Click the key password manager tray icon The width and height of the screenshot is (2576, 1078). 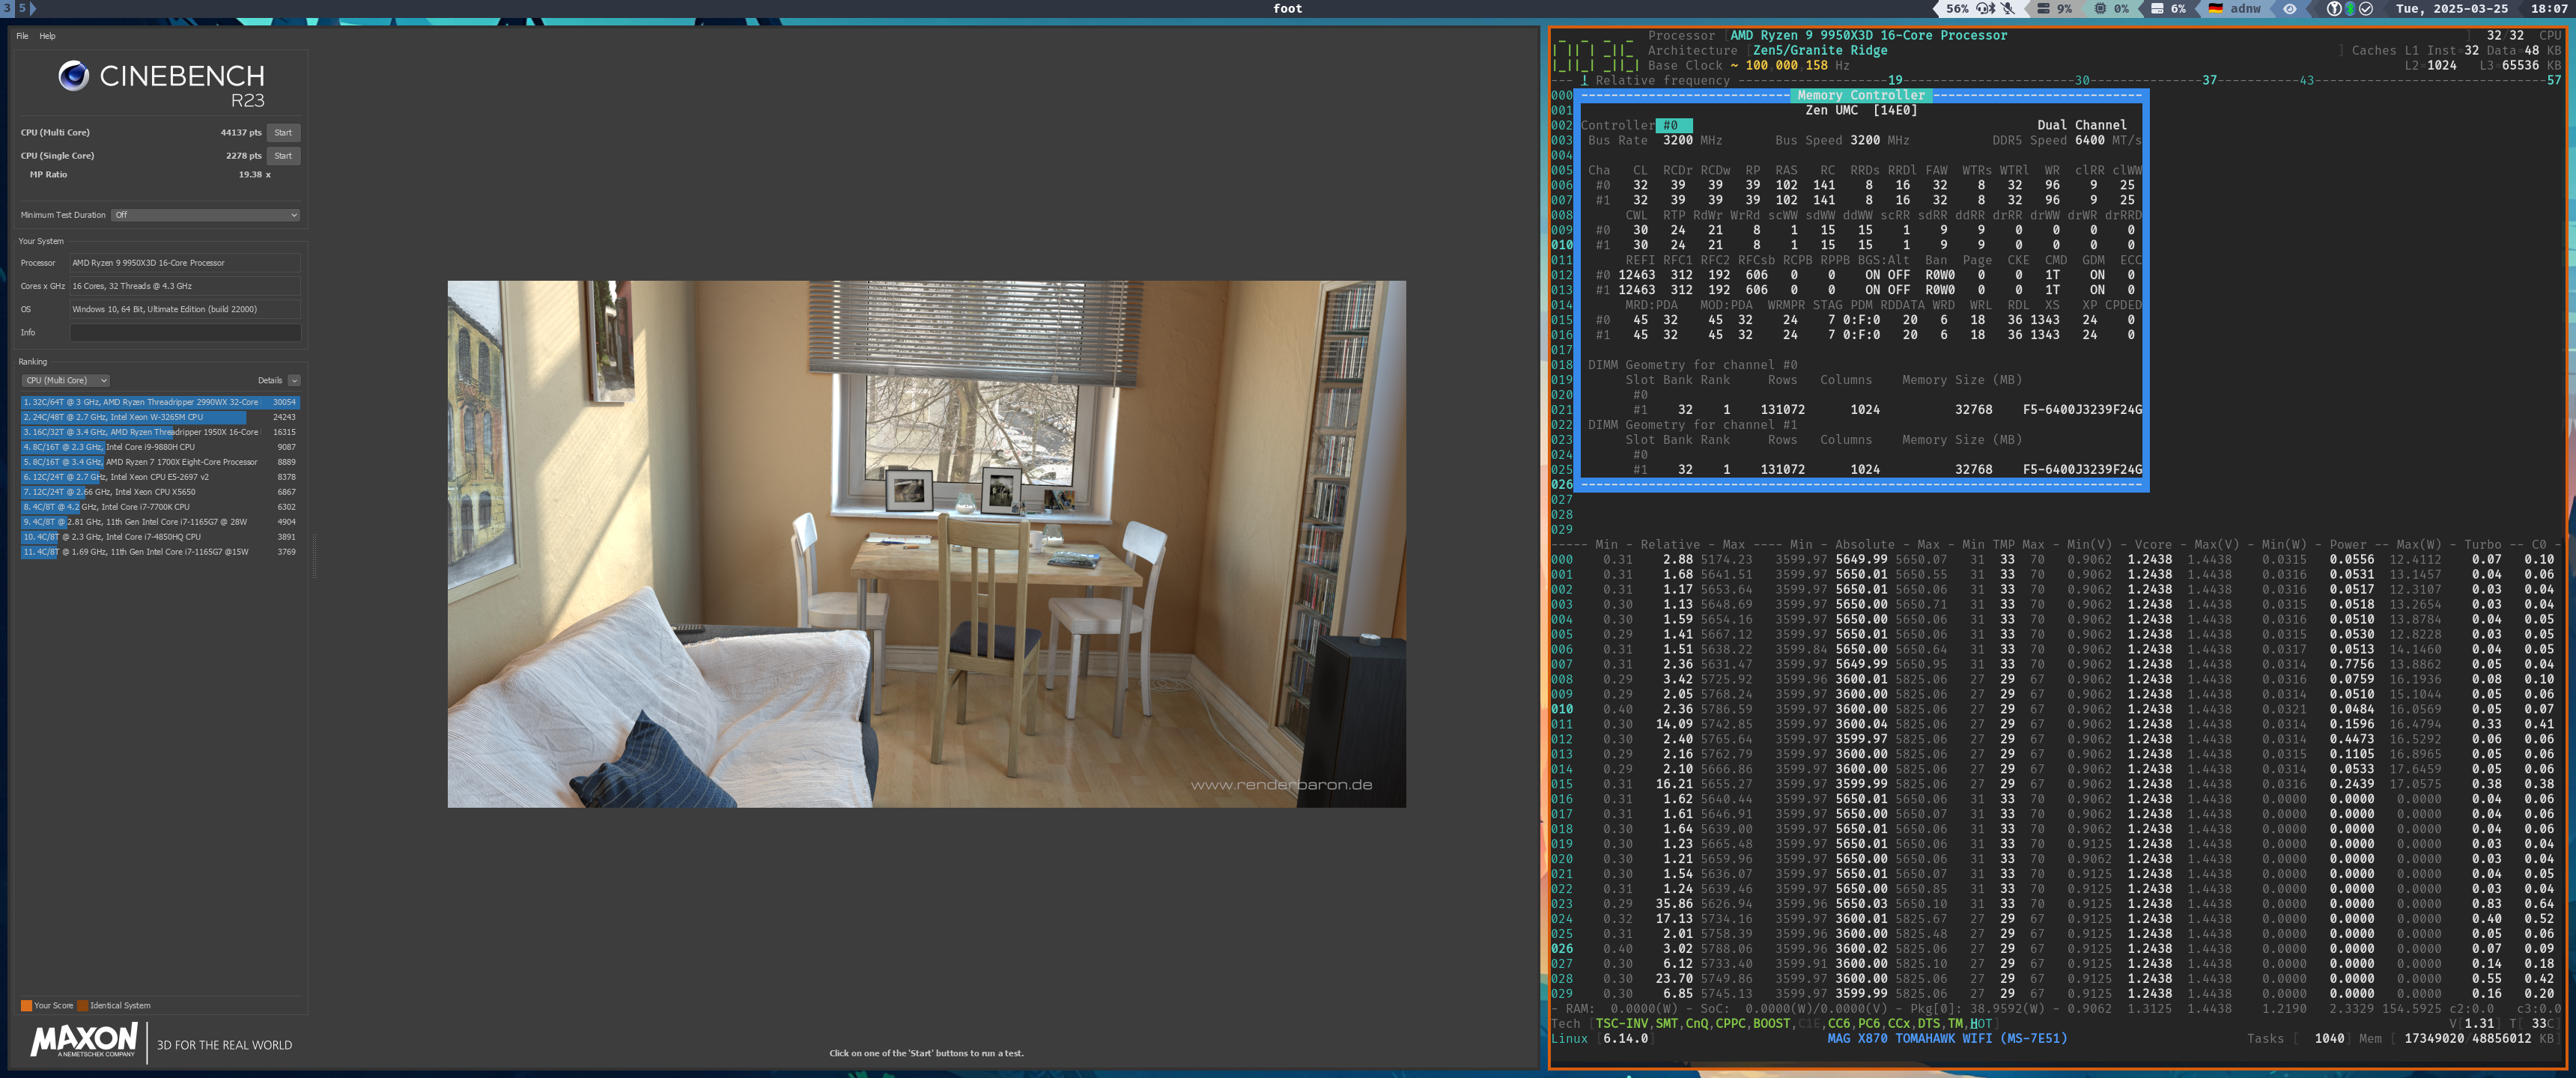[x=2334, y=8]
